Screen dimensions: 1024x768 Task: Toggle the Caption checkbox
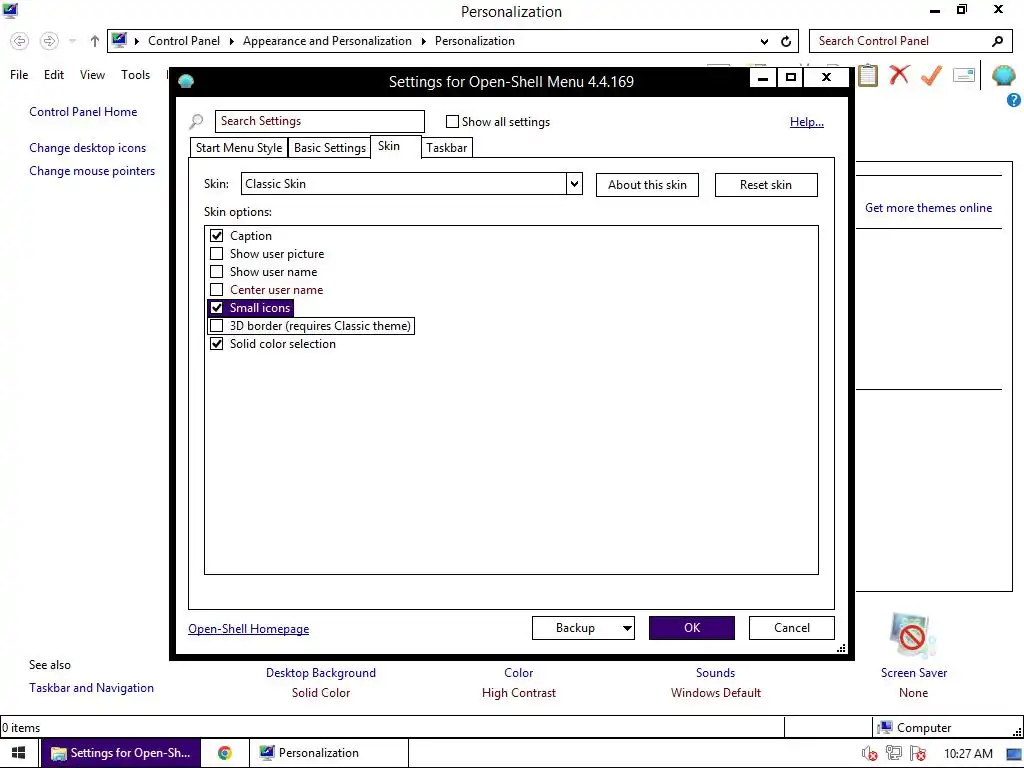coord(217,236)
